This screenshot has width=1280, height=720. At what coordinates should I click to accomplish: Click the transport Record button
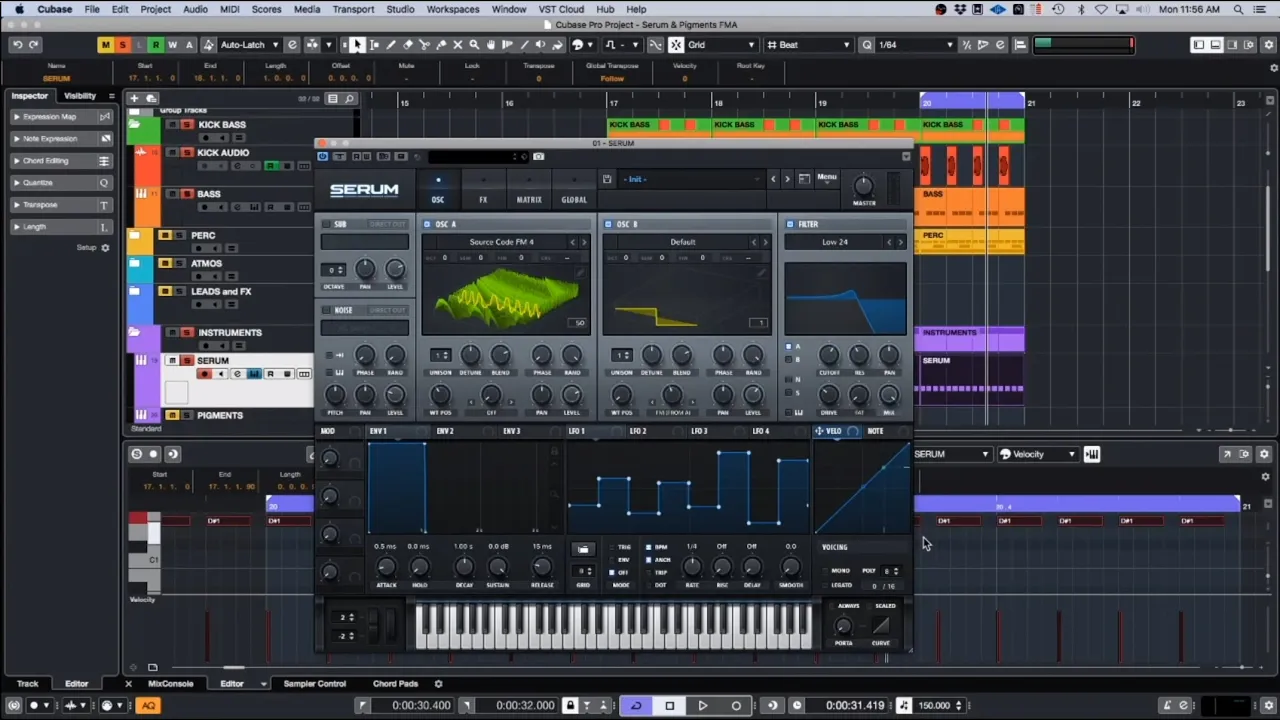coord(737,705)
